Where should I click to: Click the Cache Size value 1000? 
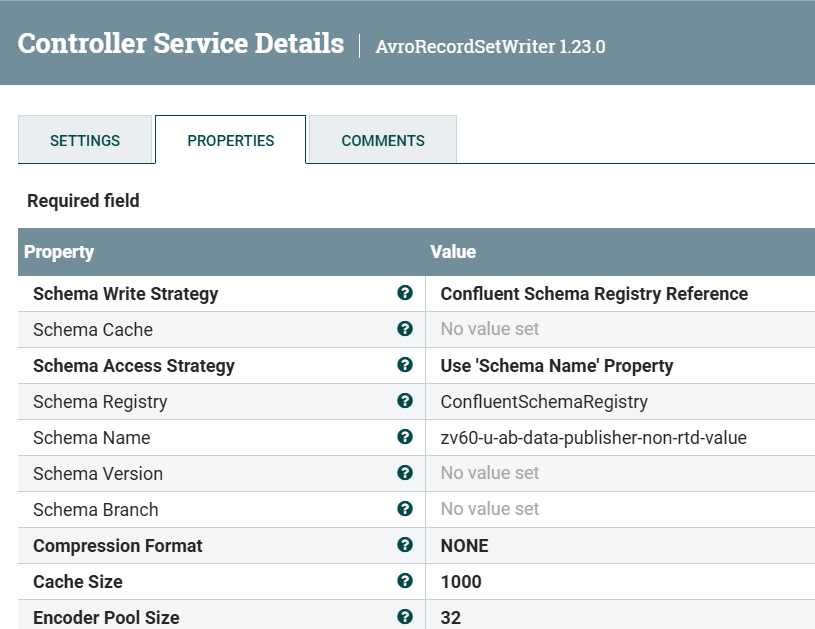click(x=461, y=582)
